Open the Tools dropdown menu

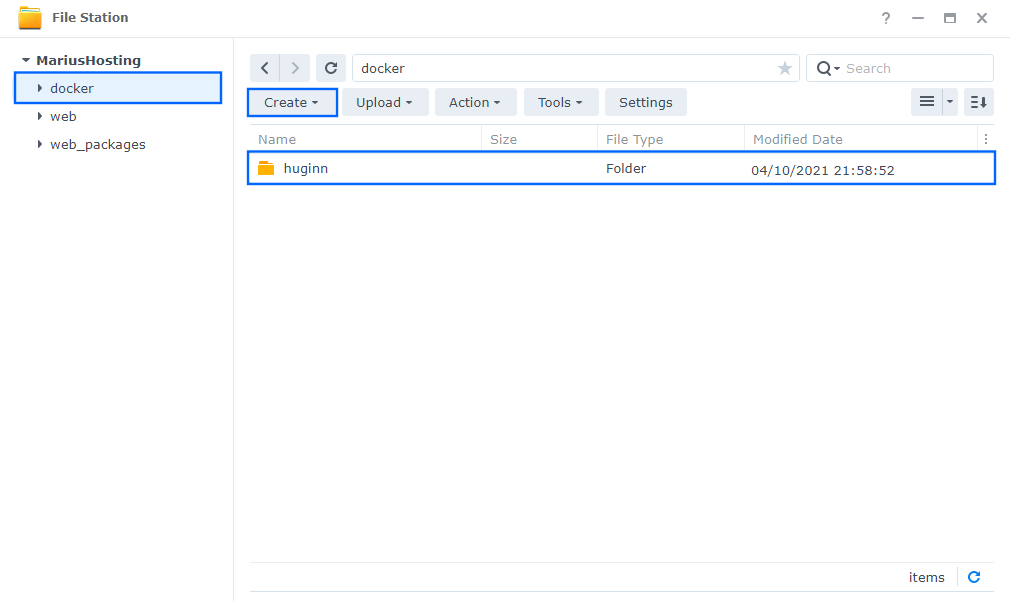point(560,102)
